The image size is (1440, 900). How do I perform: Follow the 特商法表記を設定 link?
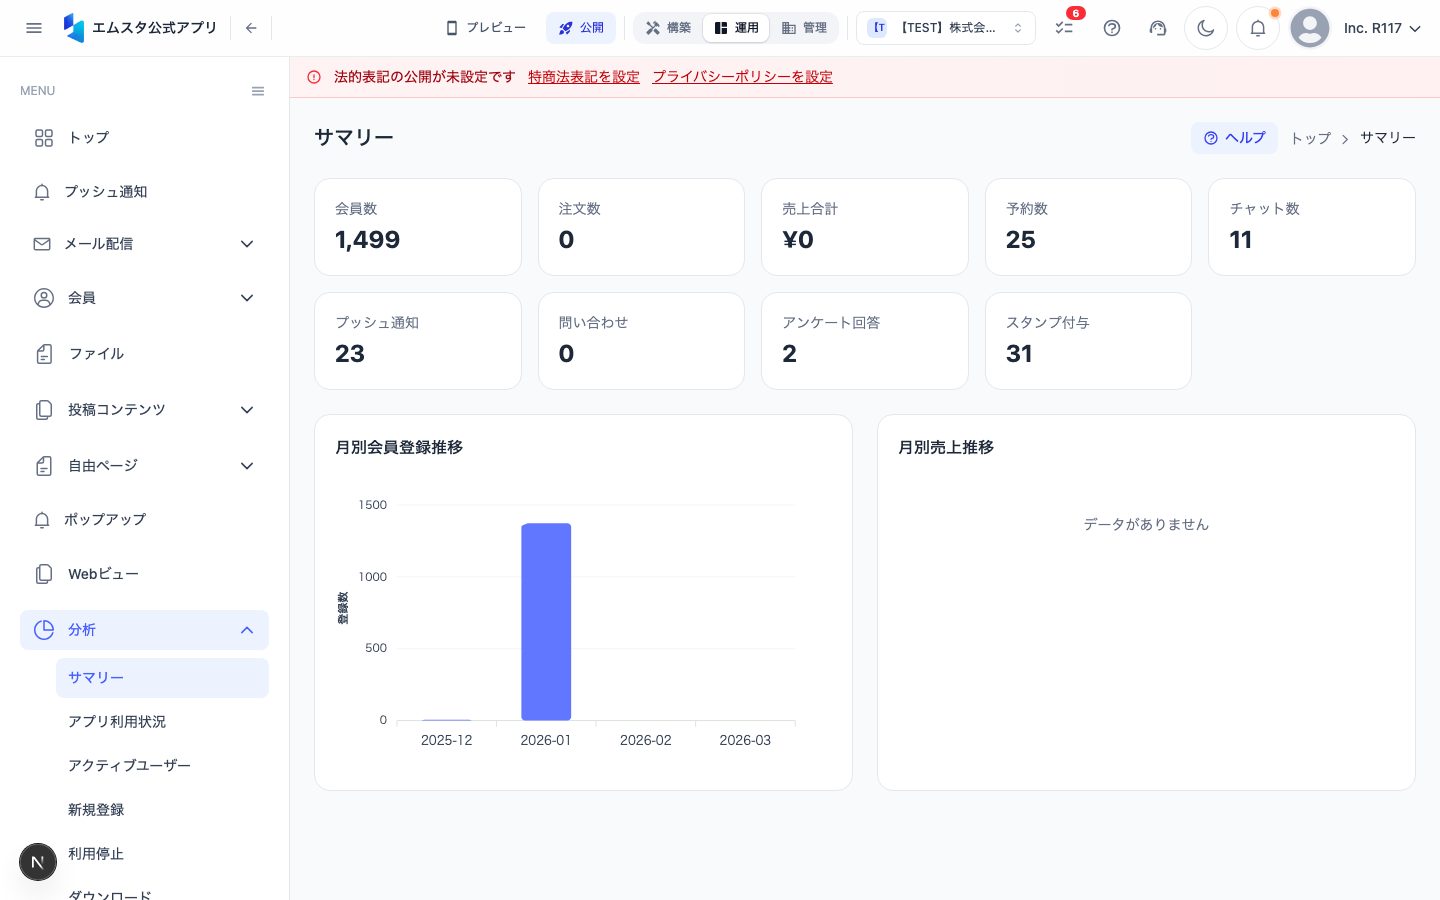pos(584,77)
